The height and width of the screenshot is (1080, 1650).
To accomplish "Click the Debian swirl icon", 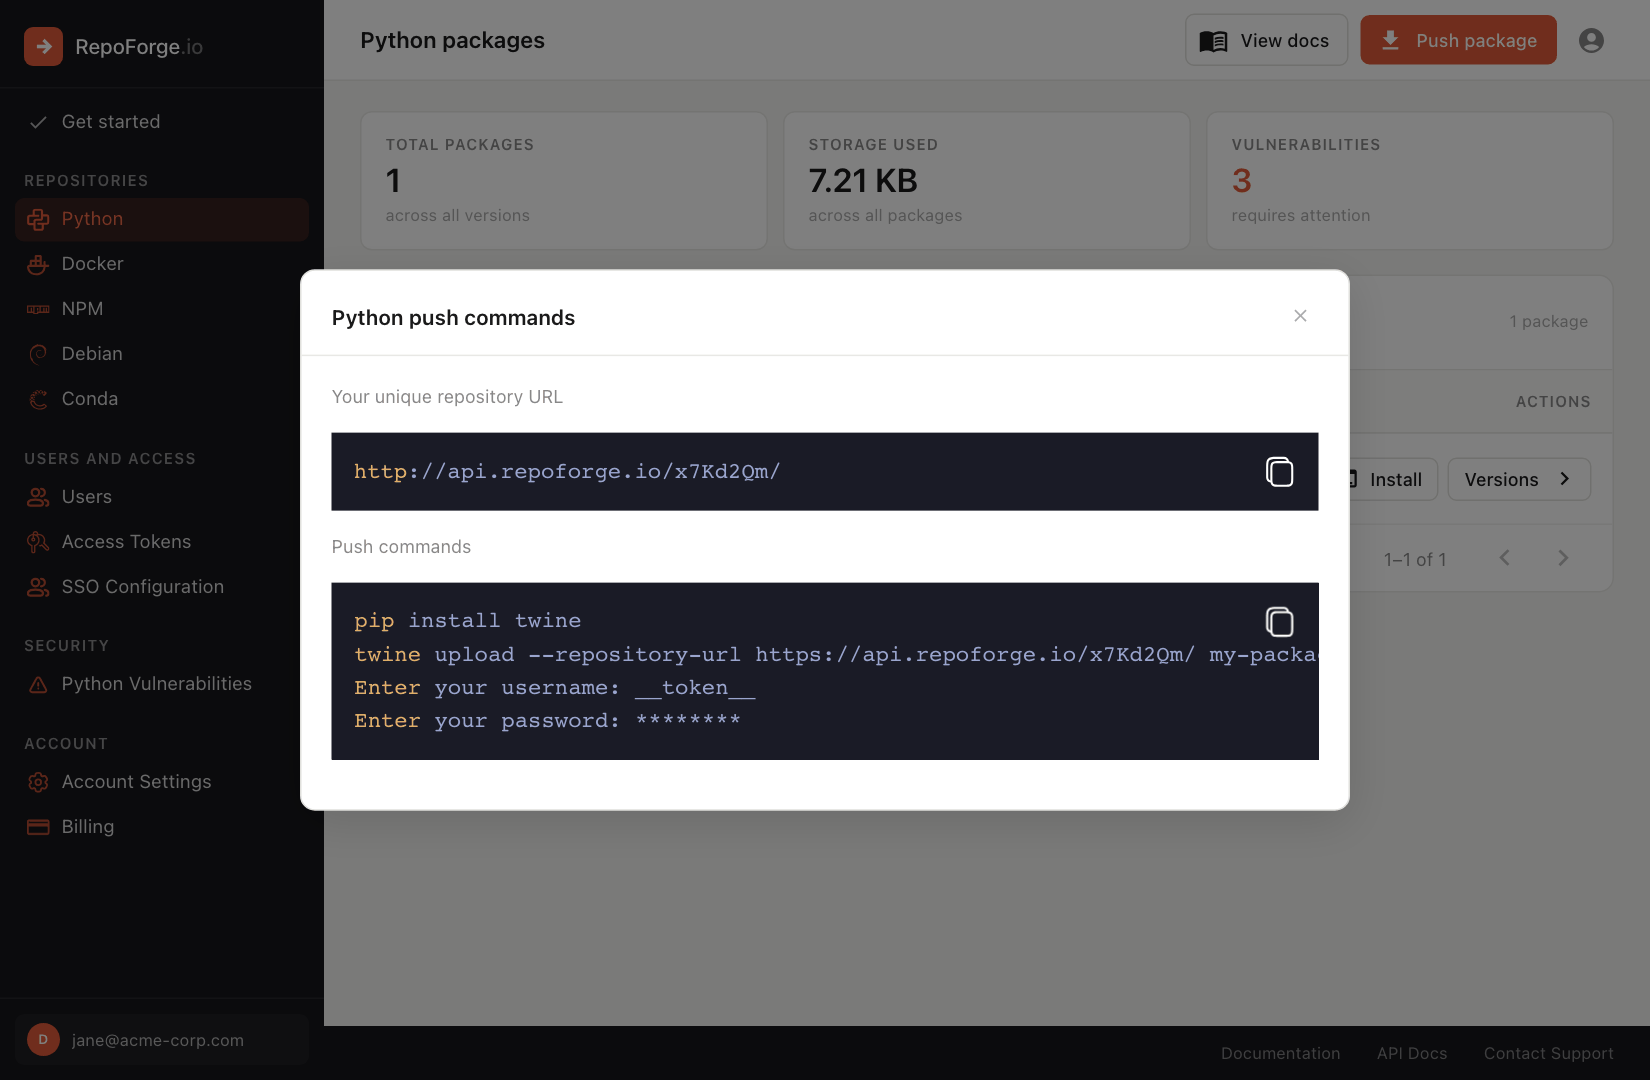I will point(38,354).
